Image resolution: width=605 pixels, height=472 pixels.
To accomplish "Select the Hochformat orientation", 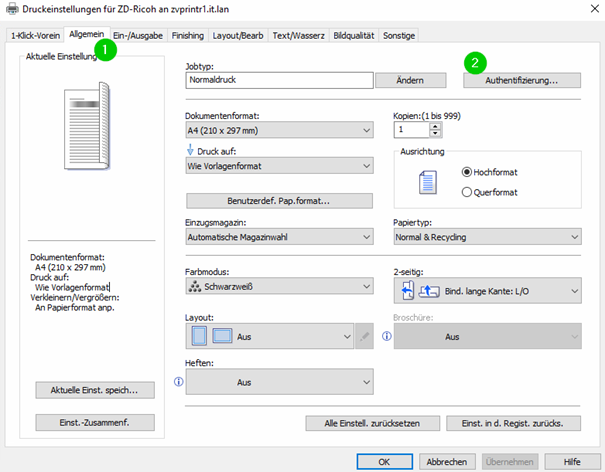I will [x=467, y=171].
